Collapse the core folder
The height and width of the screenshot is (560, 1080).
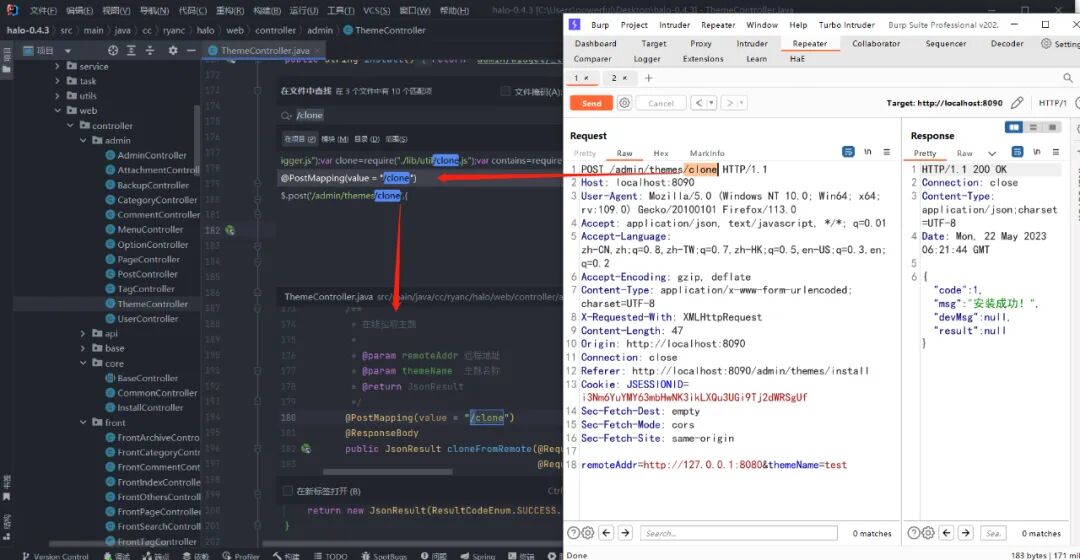click(83, 363)
